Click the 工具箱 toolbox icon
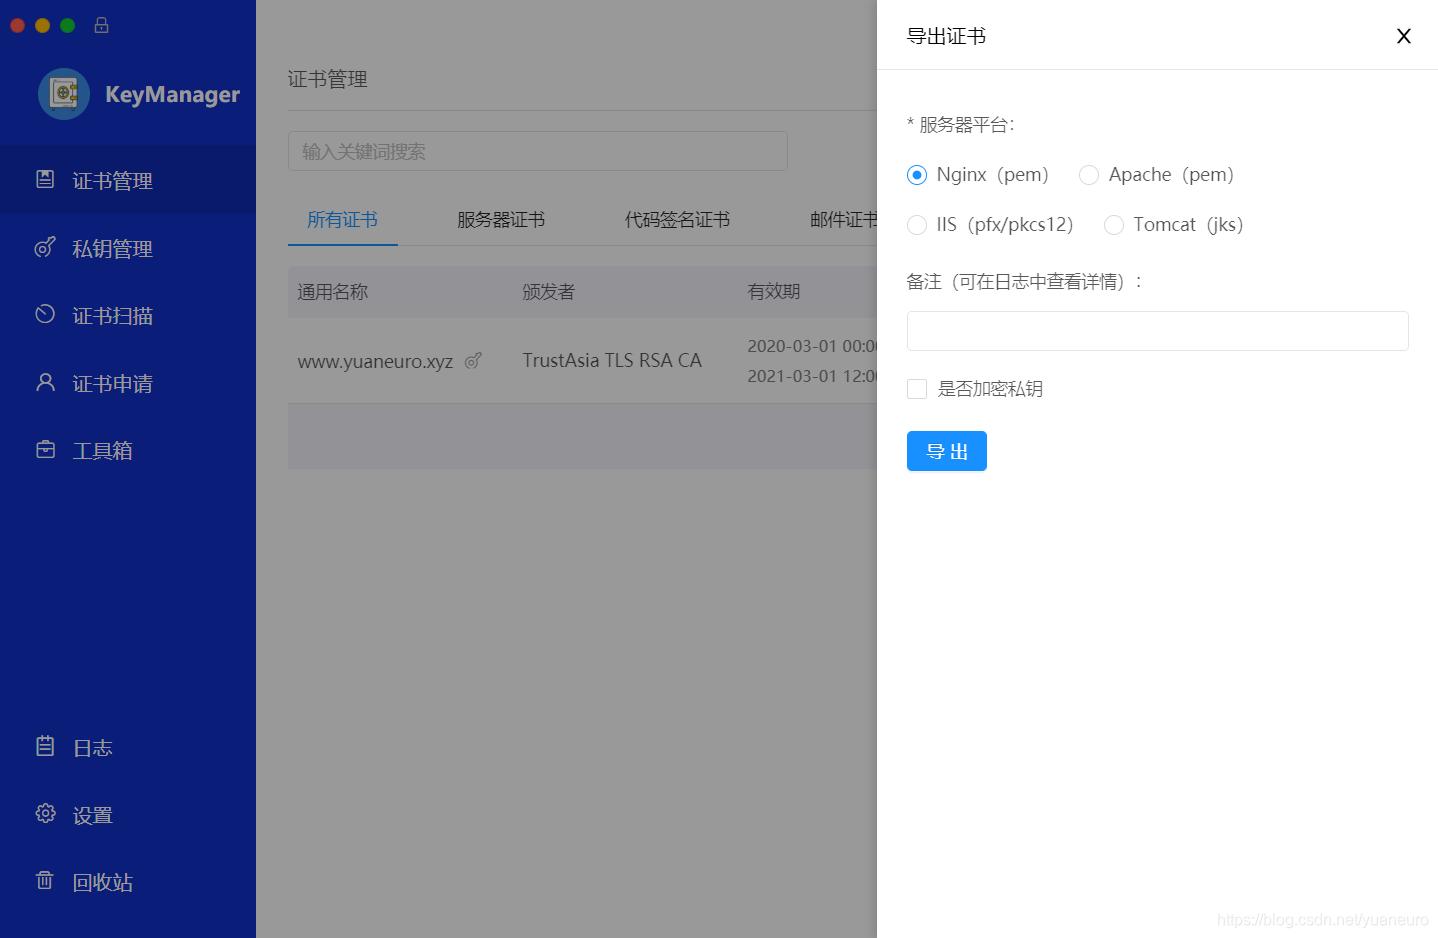 tap(45, 449)
